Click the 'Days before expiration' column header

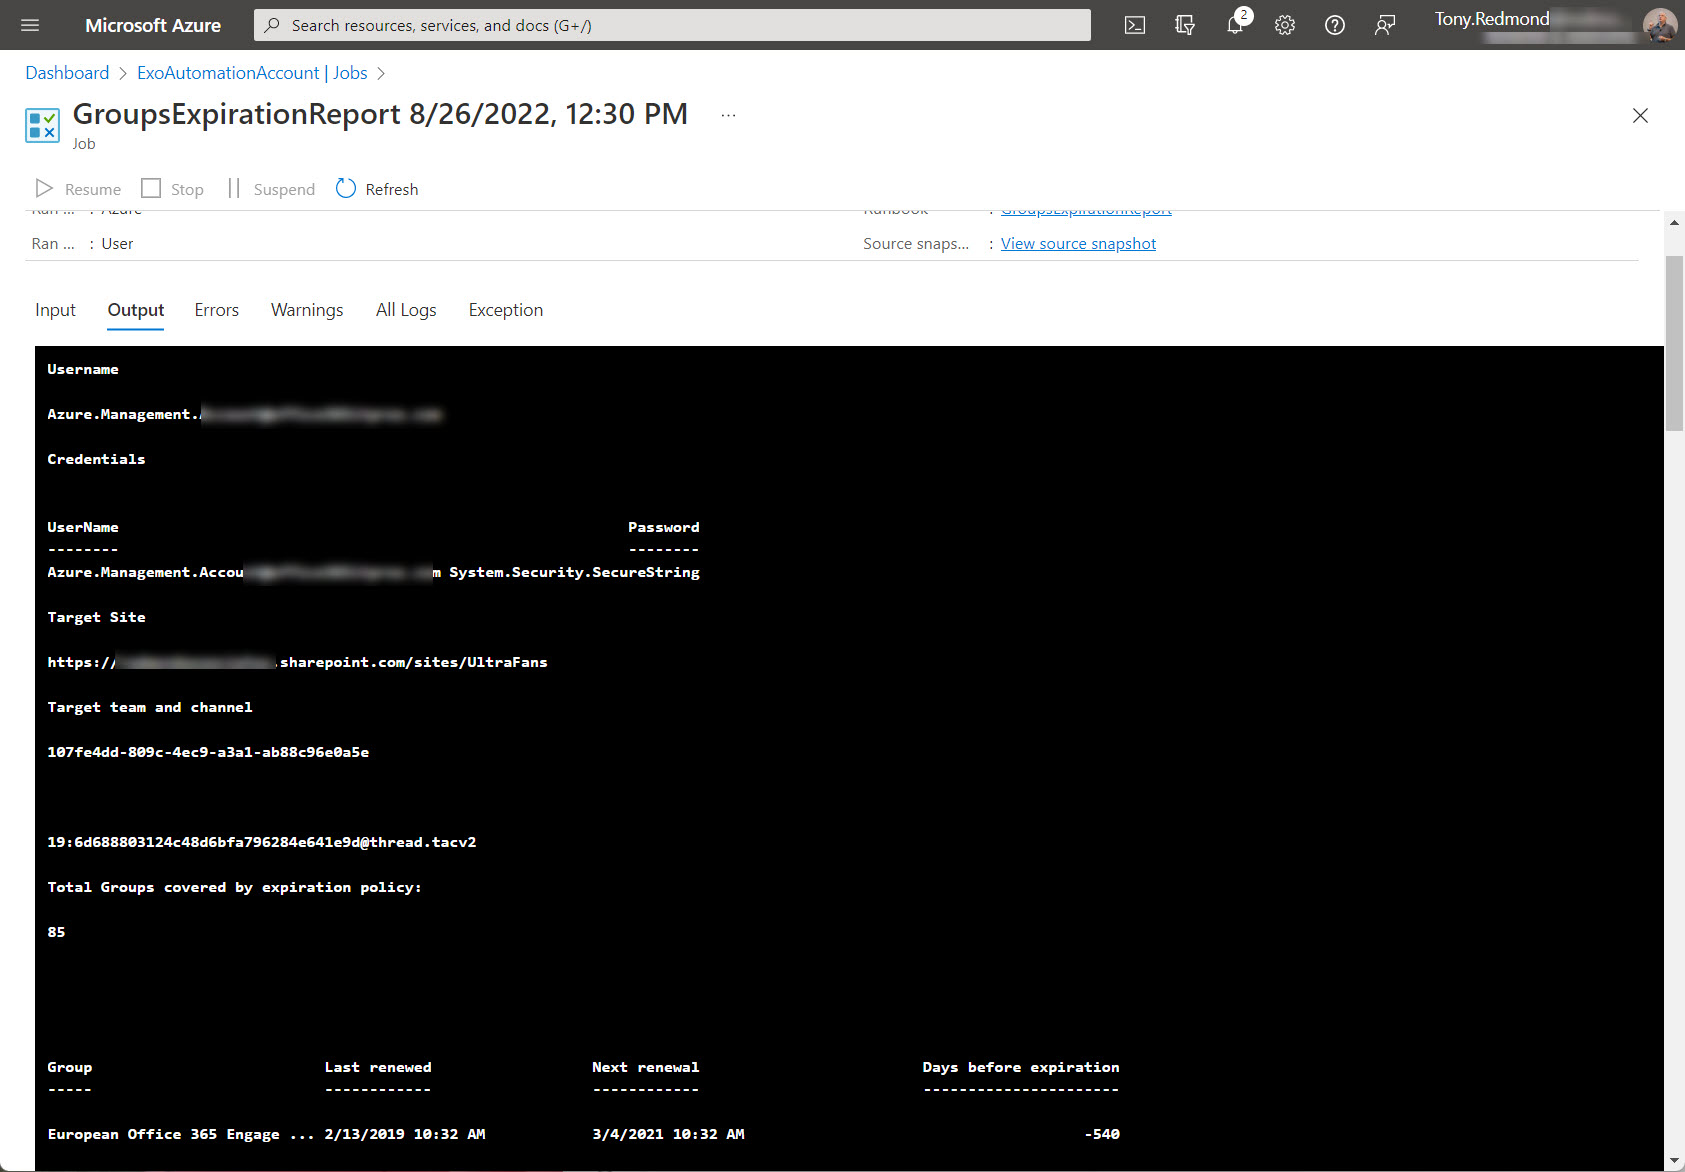tap(1021, 1067)
